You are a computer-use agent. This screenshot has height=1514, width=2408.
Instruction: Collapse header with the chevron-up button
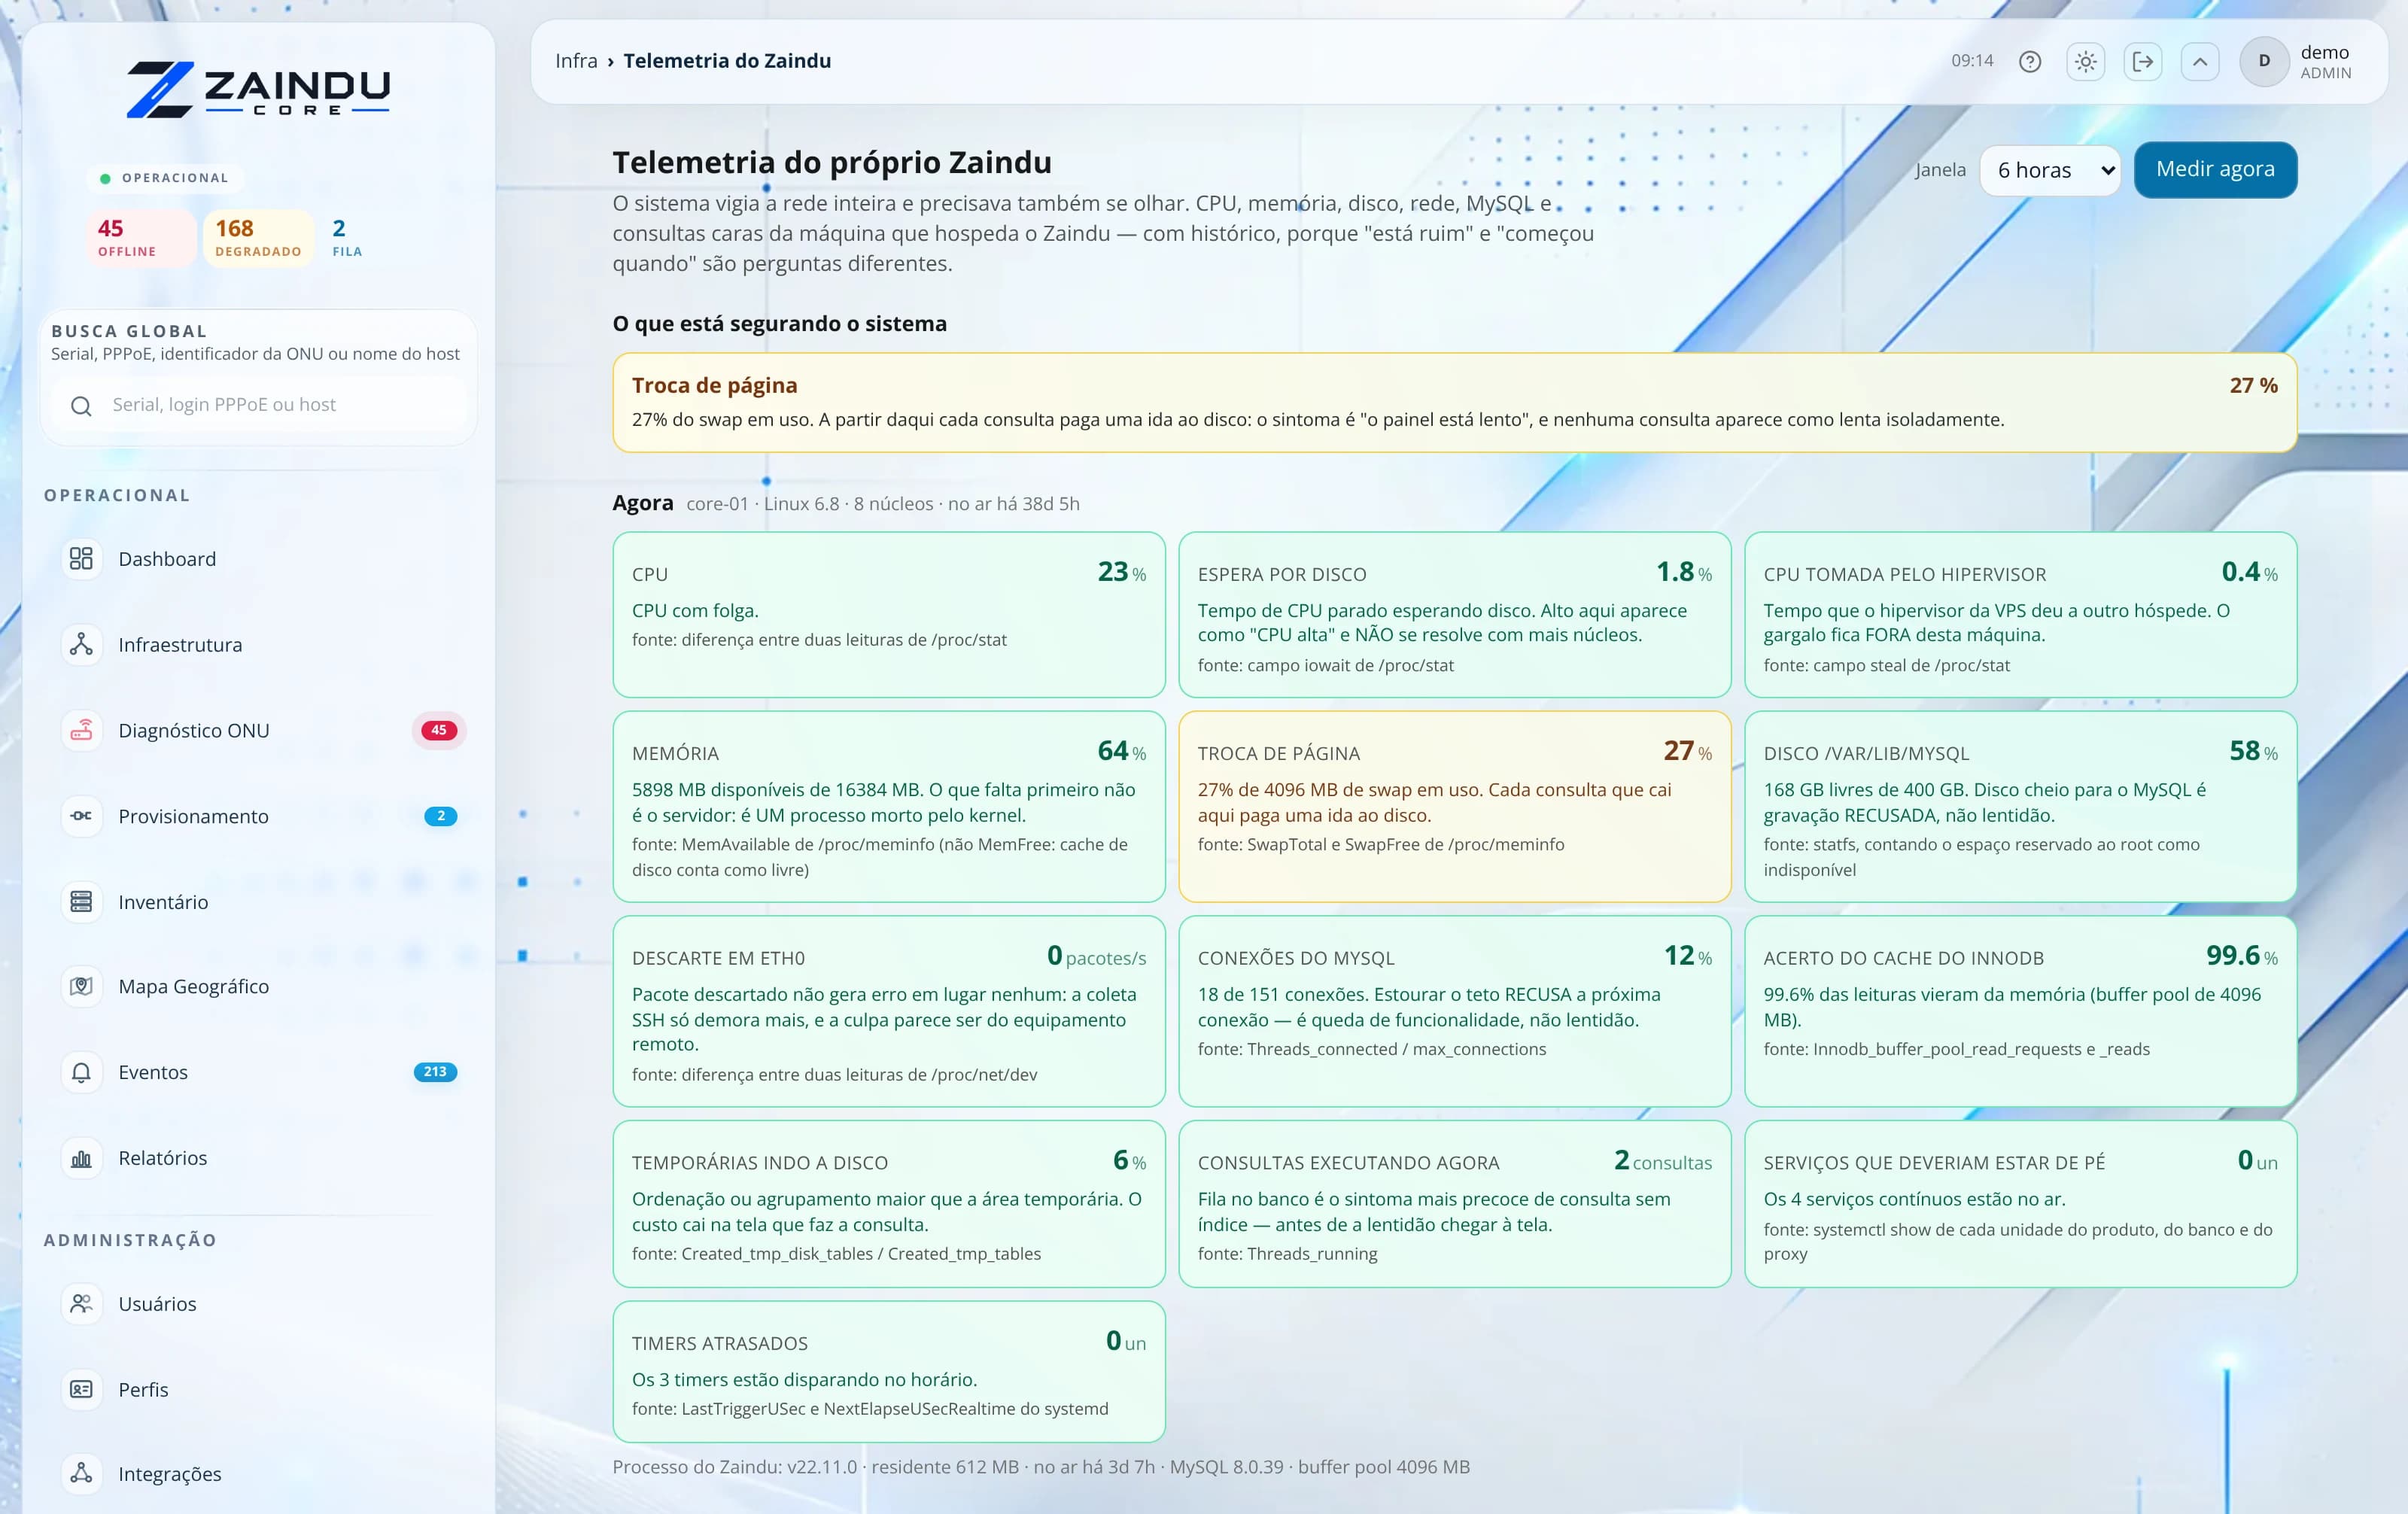point(2199,61)
